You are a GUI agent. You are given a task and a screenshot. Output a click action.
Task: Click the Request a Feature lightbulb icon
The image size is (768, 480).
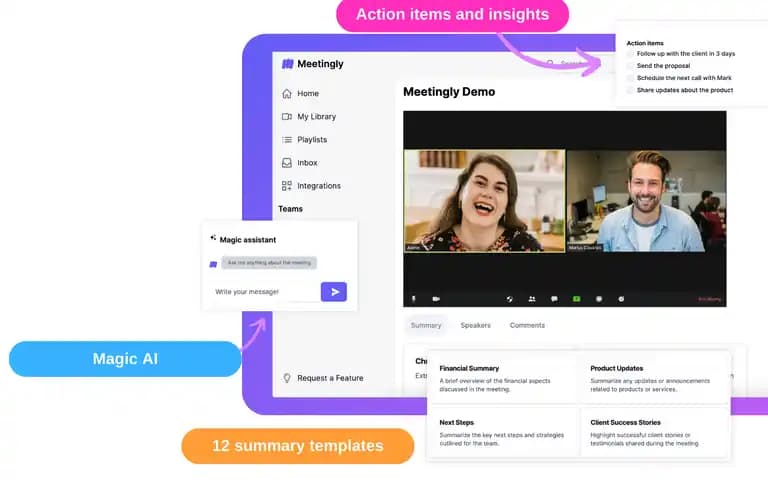click(x=287, y=378)
